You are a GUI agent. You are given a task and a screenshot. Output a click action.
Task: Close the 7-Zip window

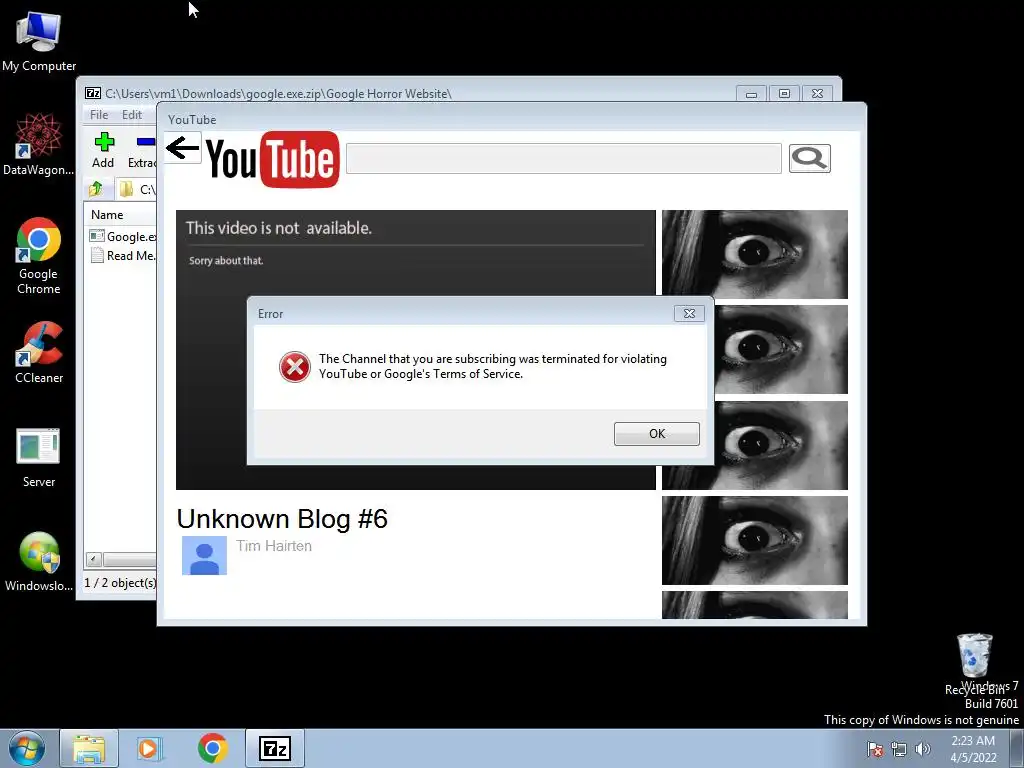click(x=817, y=94)
